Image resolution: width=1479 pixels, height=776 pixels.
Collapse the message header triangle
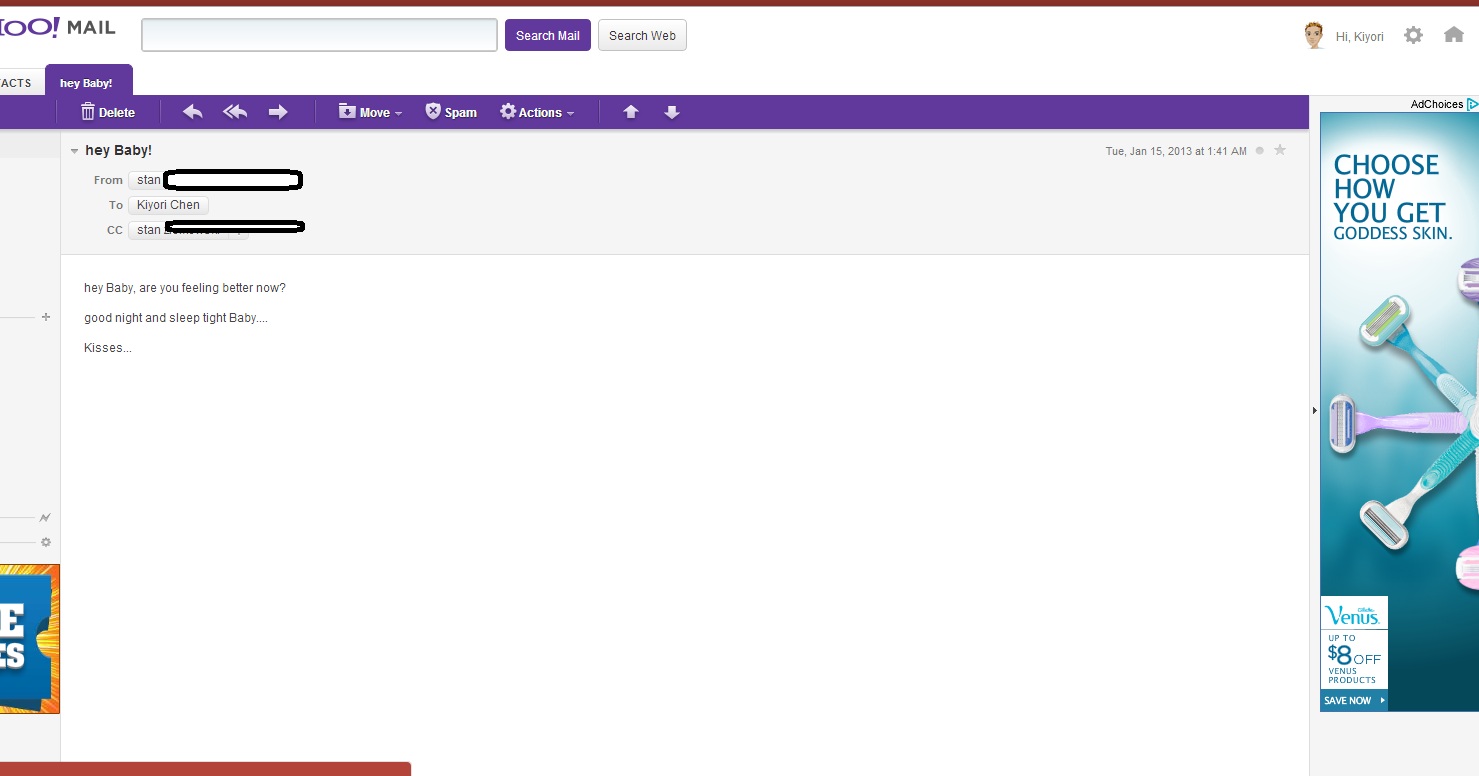coord(75,151)
